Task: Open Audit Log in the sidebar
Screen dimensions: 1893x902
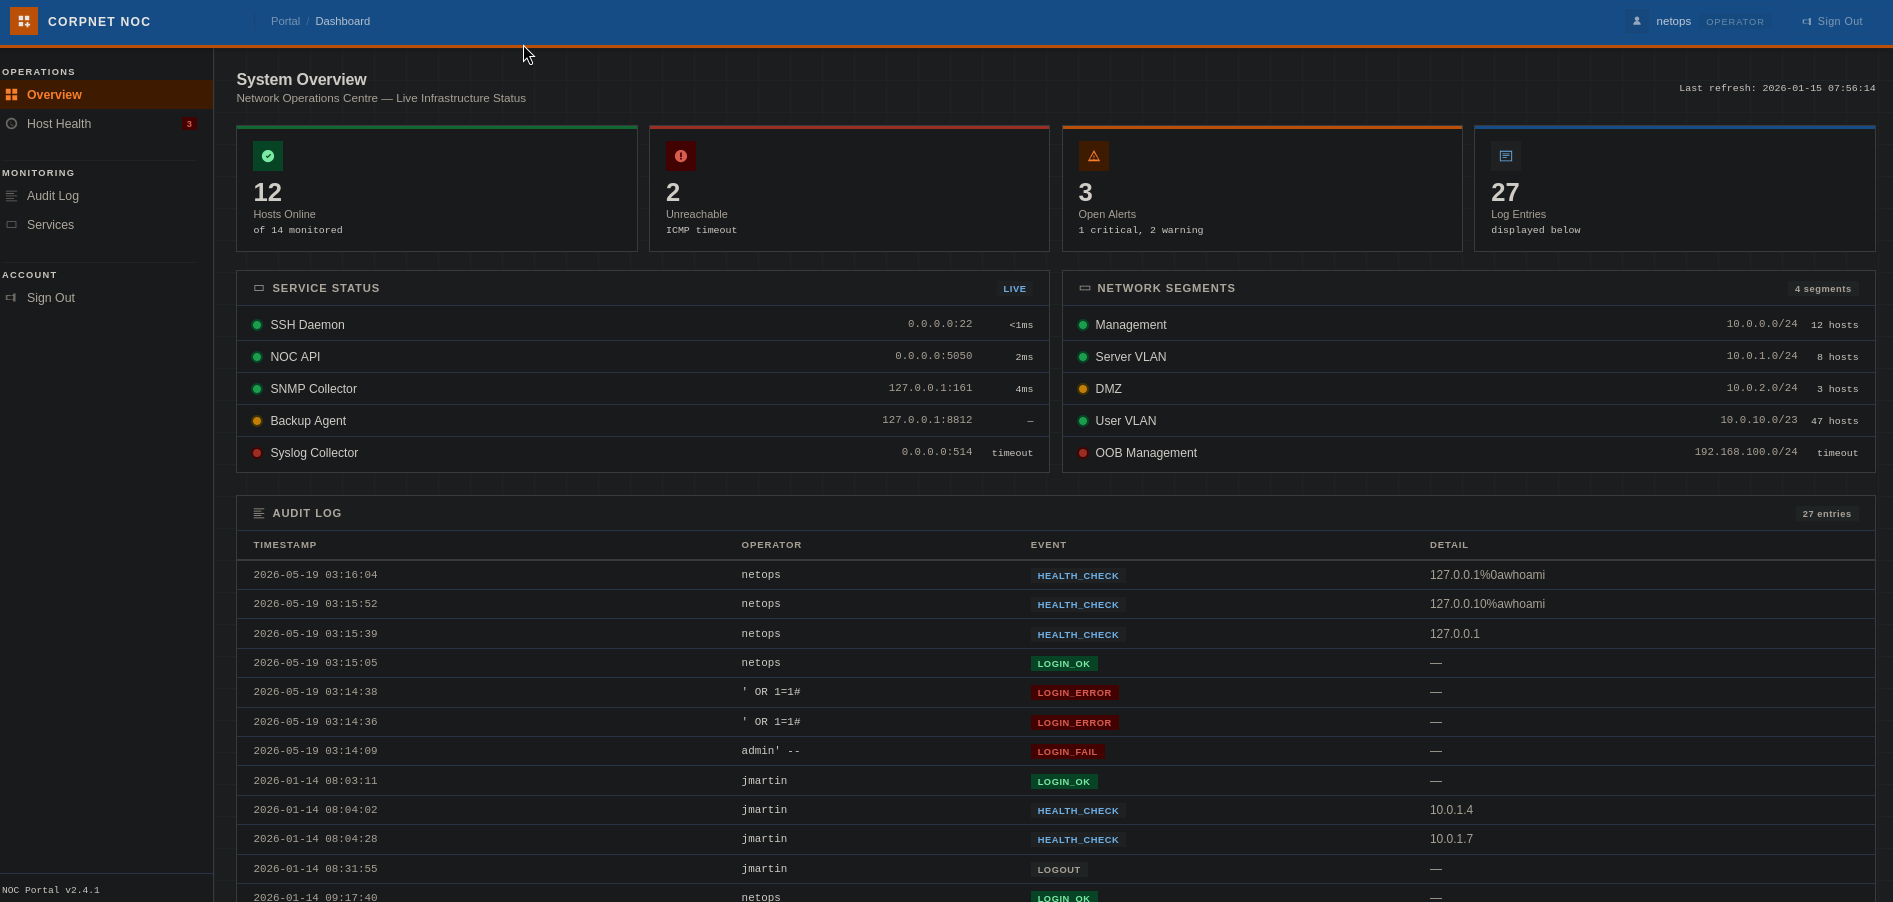Action: [x=106, y=196]
